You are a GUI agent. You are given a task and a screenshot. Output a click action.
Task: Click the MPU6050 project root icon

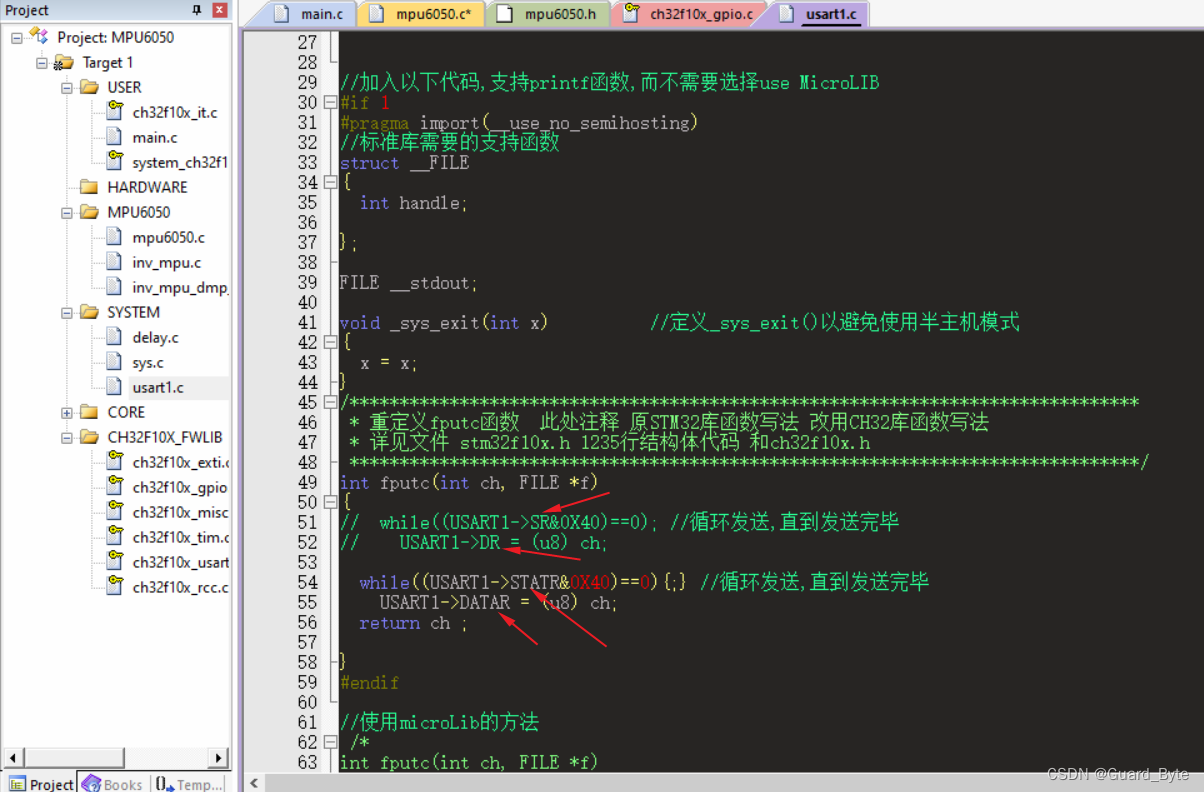click(37, 37)
